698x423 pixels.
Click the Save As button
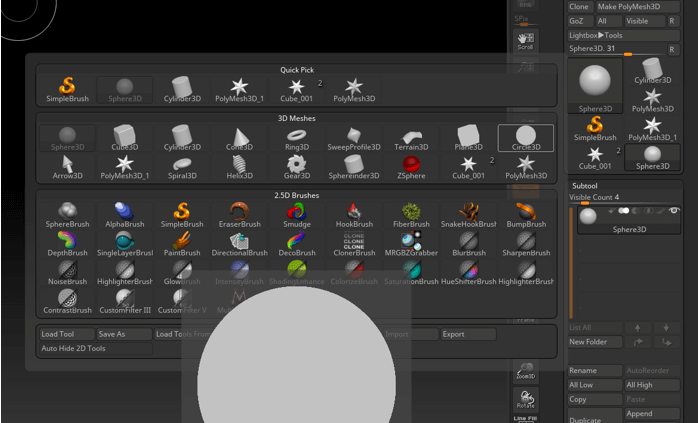click(x=124, y=334)
